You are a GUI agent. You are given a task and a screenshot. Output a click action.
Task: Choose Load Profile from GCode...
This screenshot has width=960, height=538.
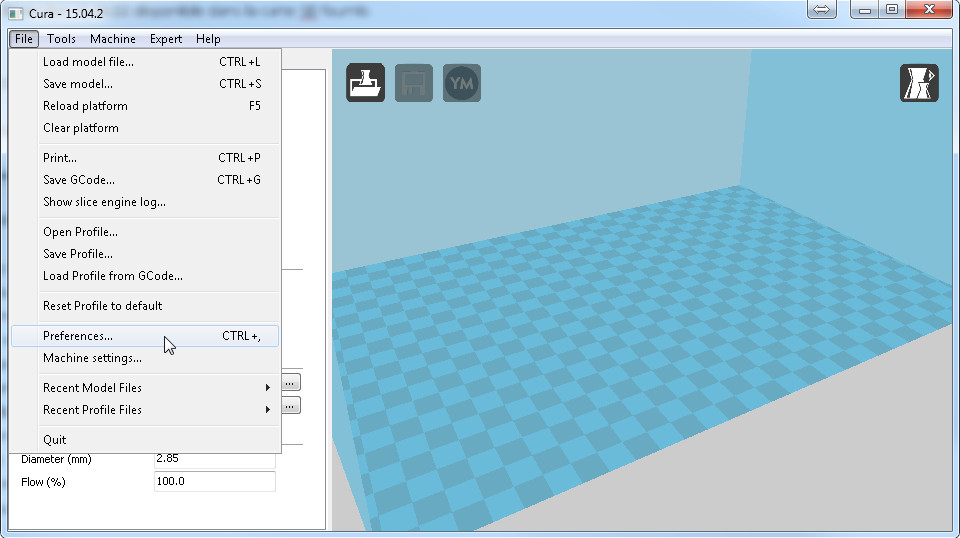(x=145, y=276)
